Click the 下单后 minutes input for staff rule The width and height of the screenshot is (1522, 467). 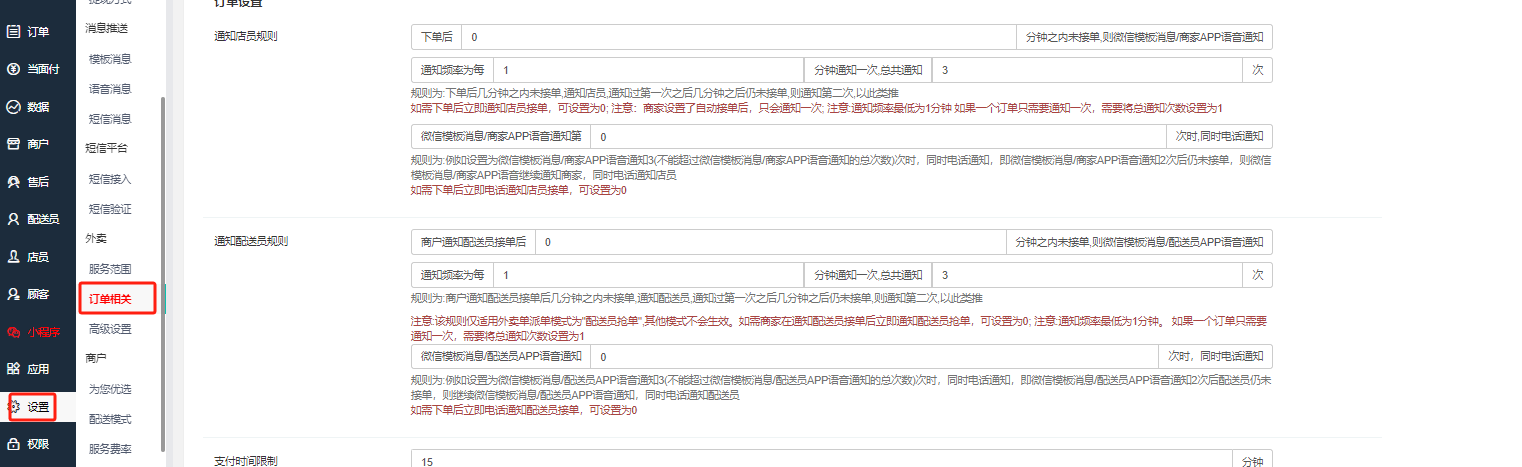click(738, 37)
